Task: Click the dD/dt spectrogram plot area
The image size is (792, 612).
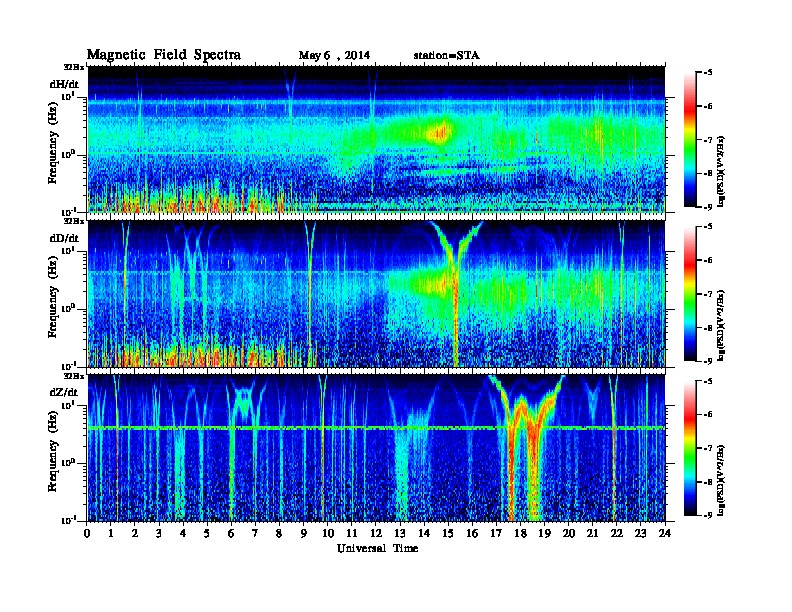Action: (x=377, y=294)
